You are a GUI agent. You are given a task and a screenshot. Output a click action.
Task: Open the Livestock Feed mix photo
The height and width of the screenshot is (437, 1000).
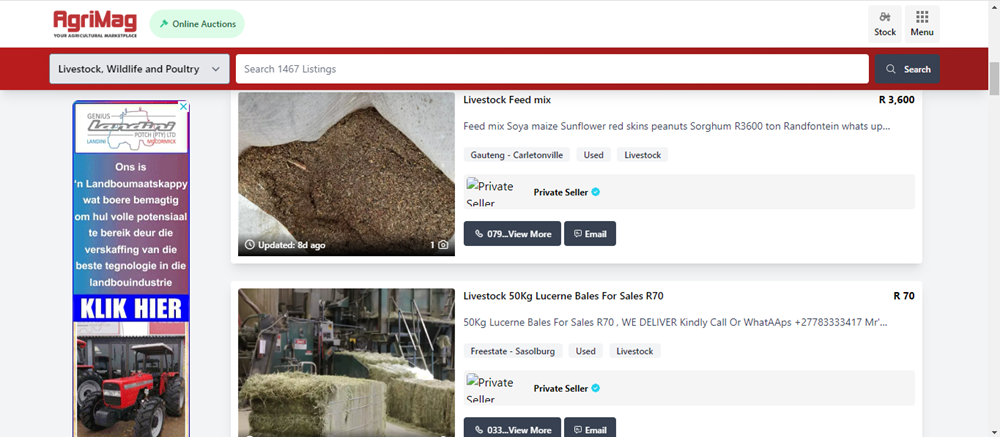click(346, 174)
